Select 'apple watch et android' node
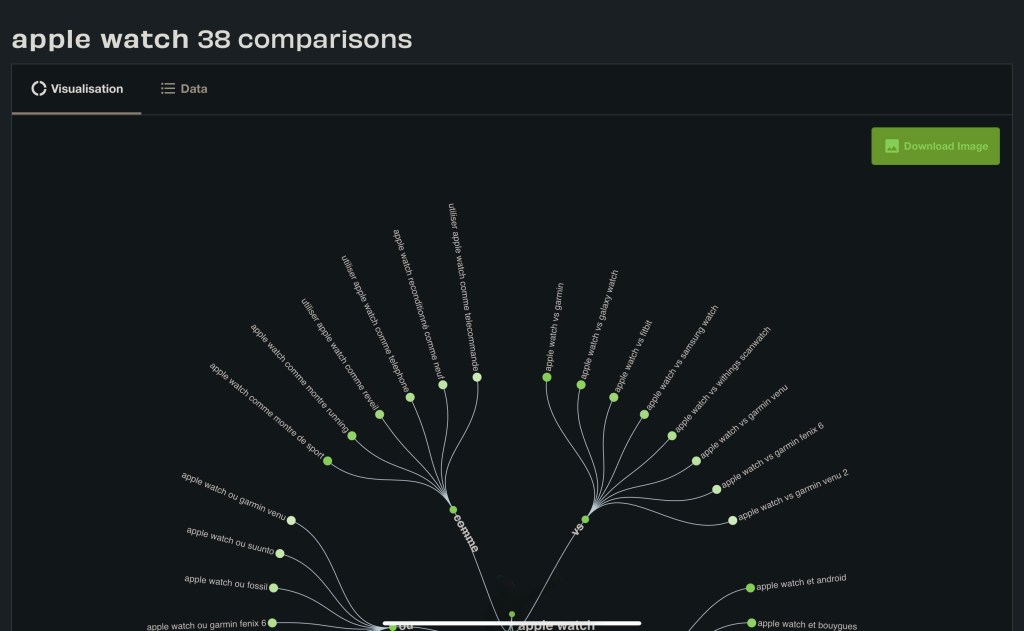Viewport: 1024px width, 631px height. [x=751, y=588]
